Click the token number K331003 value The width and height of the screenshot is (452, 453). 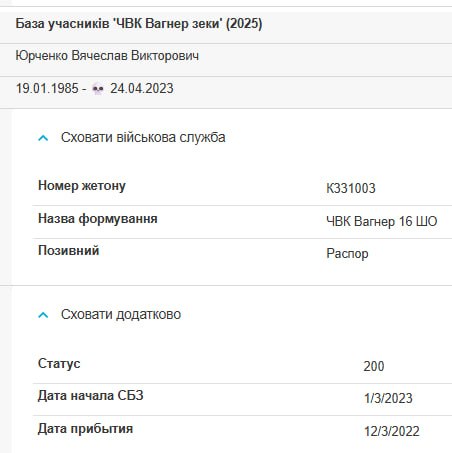[x=351, y=188]
